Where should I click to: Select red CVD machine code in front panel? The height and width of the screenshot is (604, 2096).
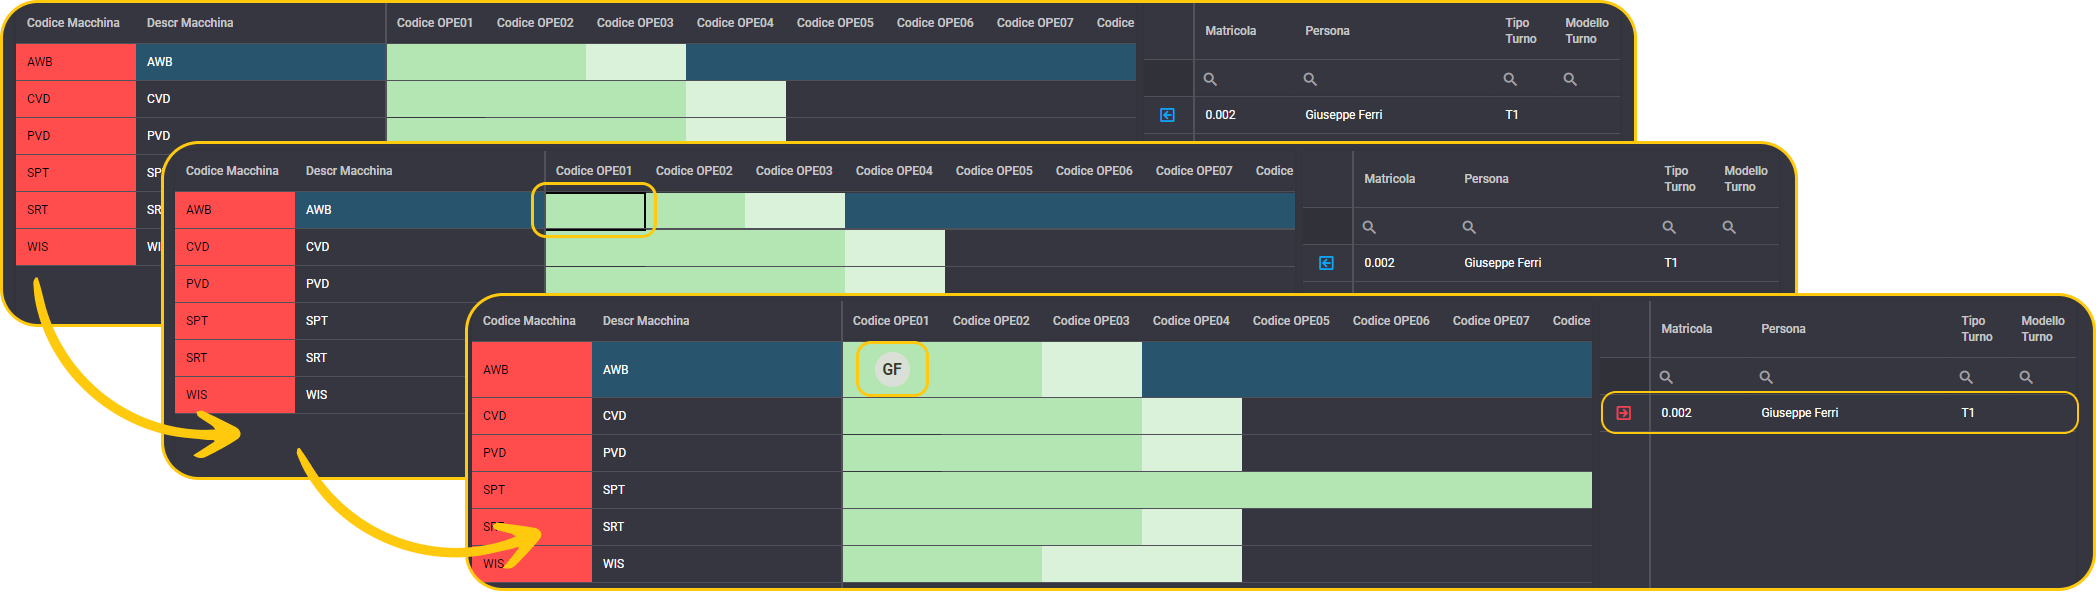pos(532,416)
